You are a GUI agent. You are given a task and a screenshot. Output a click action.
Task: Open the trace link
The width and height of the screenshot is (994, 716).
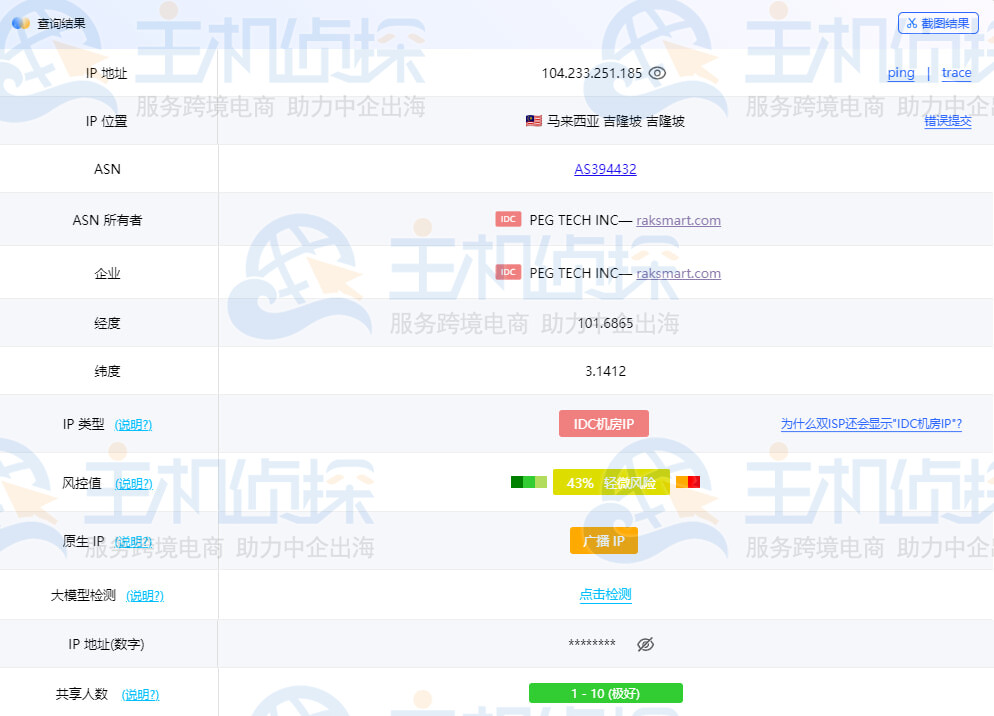tap(956, 73)
